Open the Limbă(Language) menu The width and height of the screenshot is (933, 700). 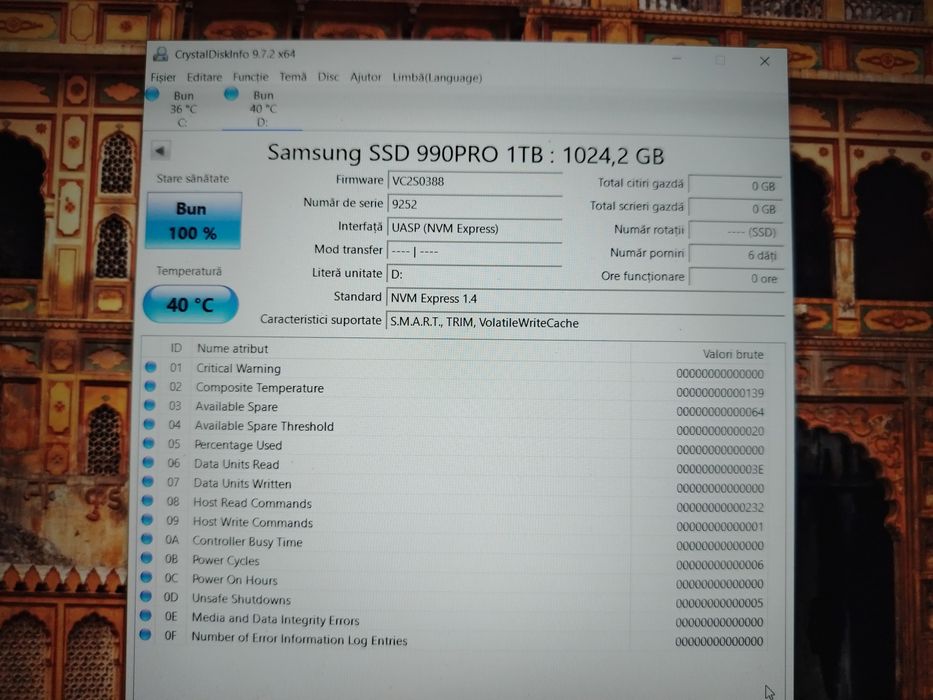click(x=437, y=78)
